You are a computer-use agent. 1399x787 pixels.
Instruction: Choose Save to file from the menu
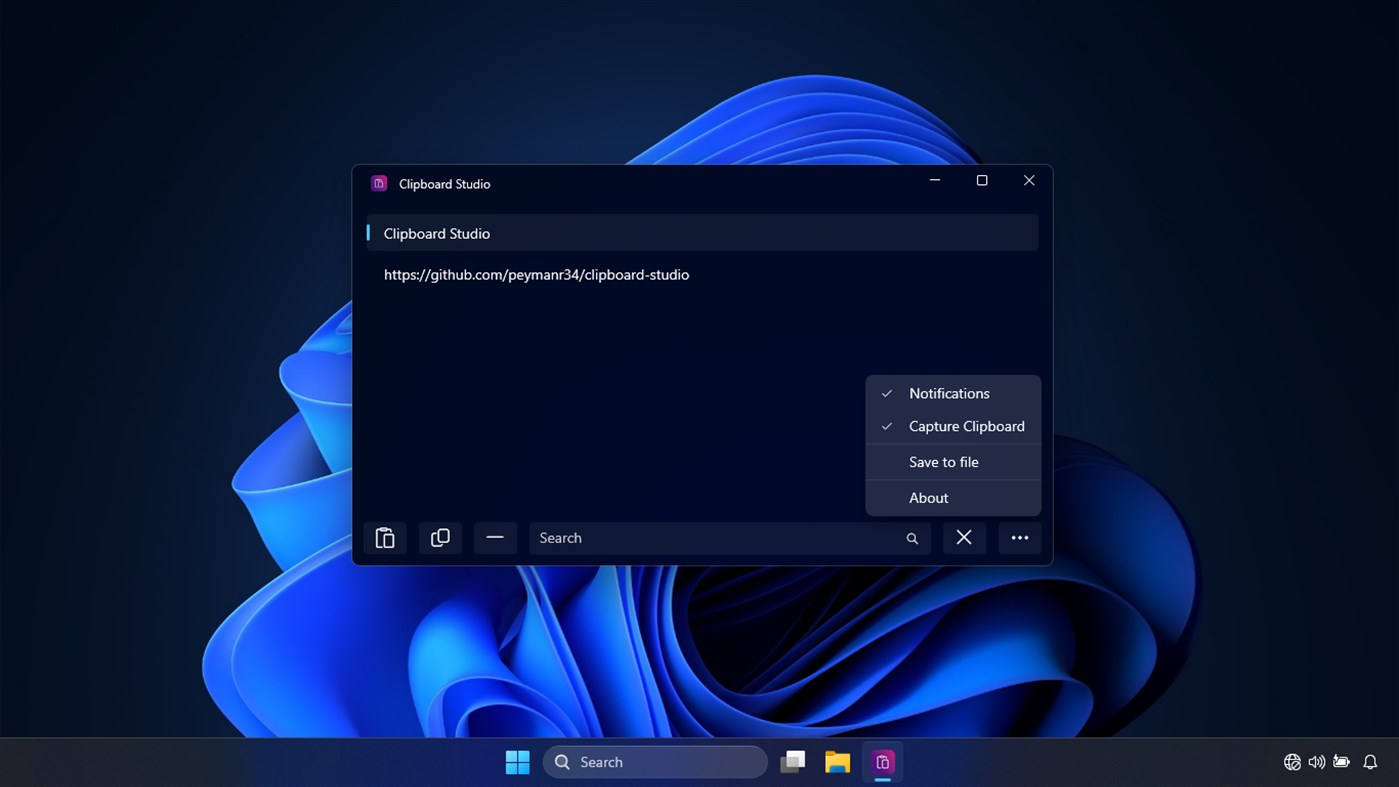[x=953, y=462]
